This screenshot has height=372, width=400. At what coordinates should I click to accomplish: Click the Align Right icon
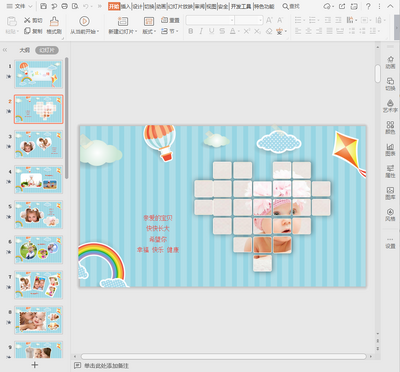319,31
